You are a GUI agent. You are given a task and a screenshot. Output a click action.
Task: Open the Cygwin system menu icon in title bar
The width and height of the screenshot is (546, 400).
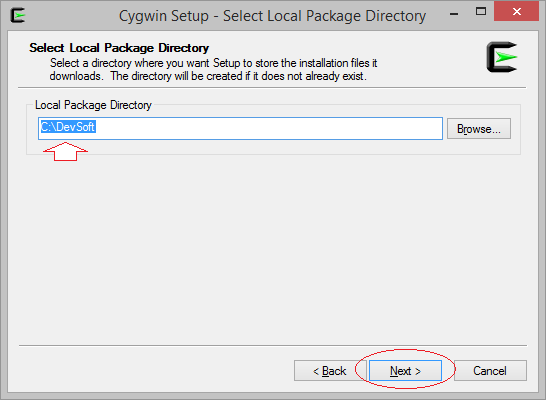coord(17,15)
